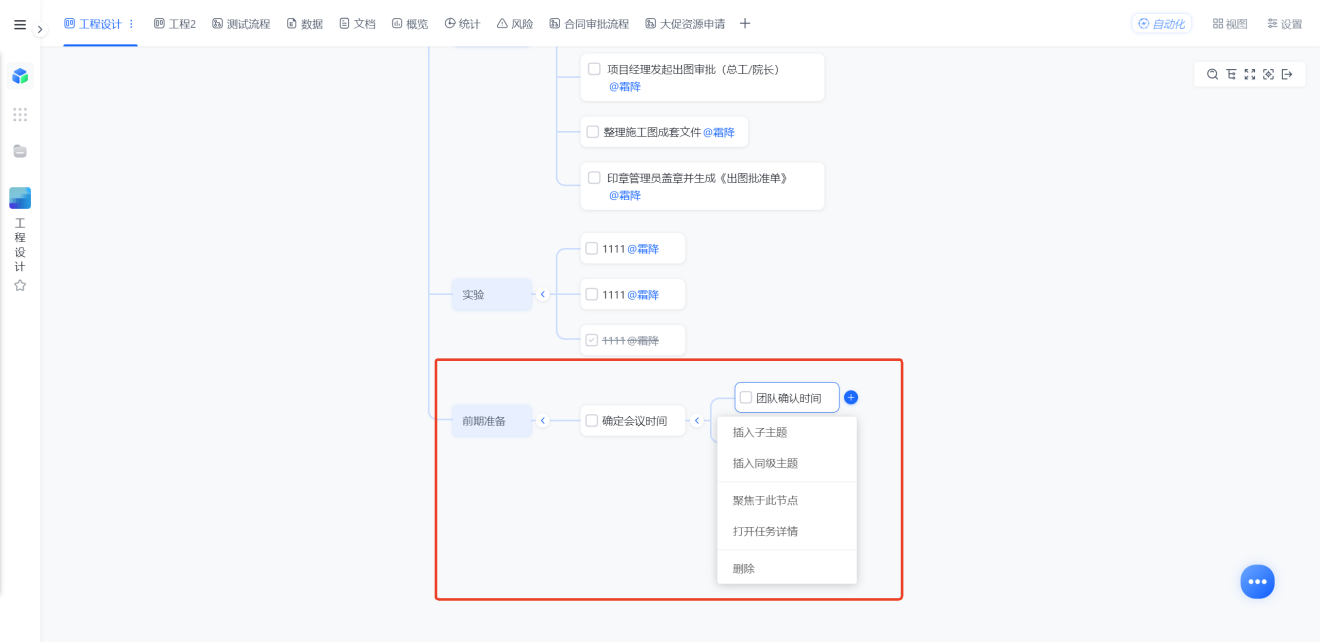1320x642 pixels.
Task: Collapse the 实验 branch chevron
Action: coord(543,295)
